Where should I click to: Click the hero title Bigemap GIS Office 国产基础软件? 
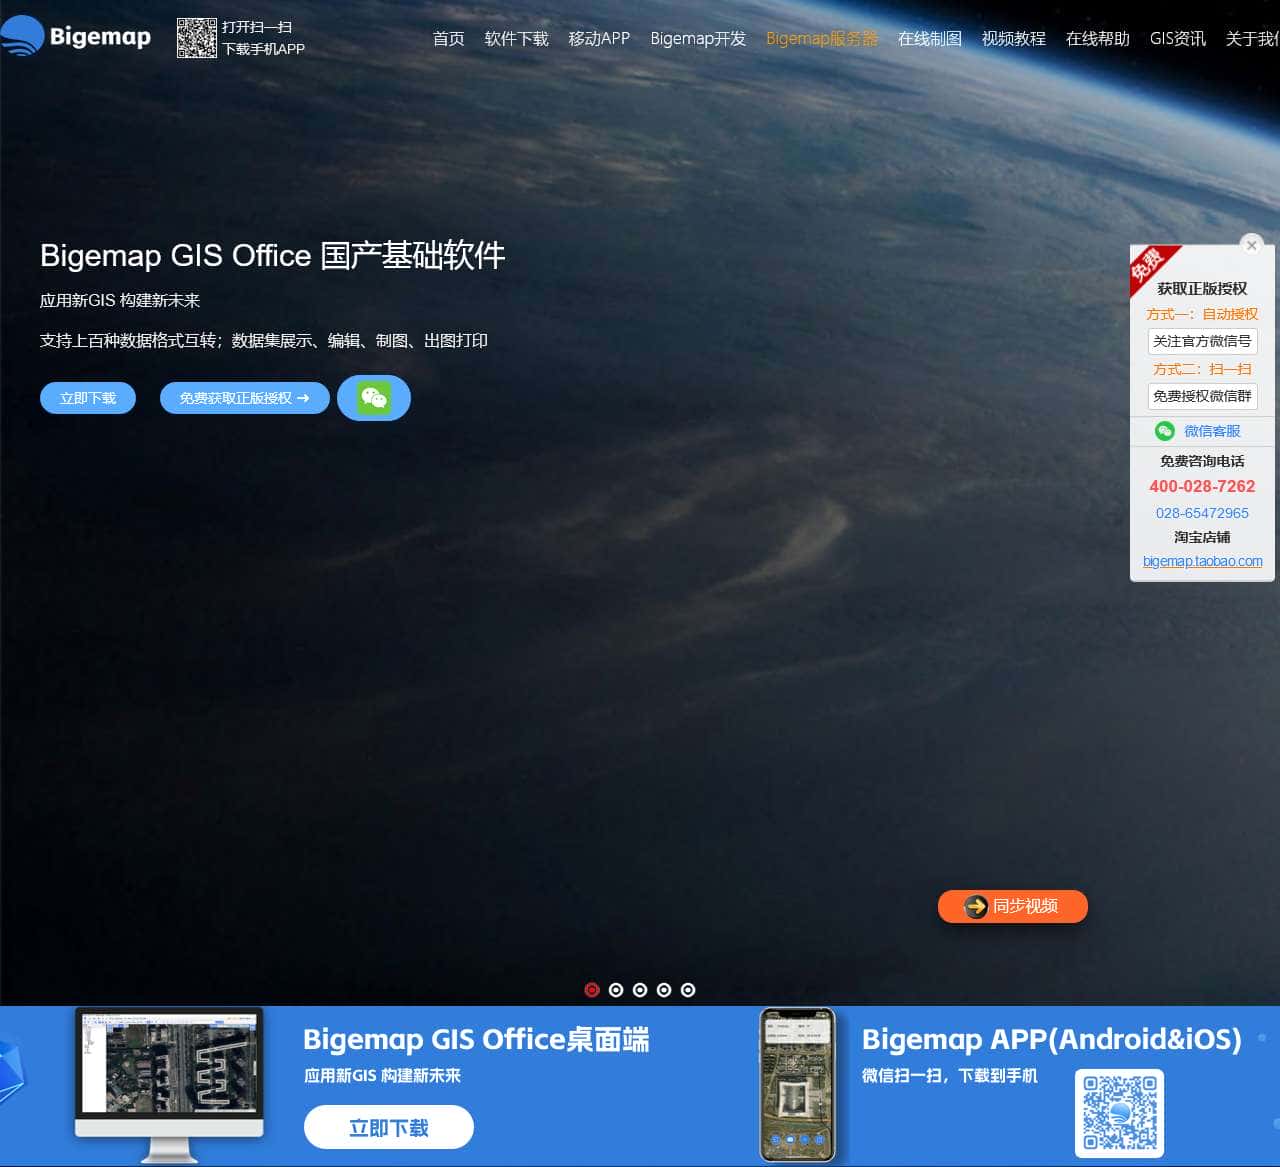(273, 256)
